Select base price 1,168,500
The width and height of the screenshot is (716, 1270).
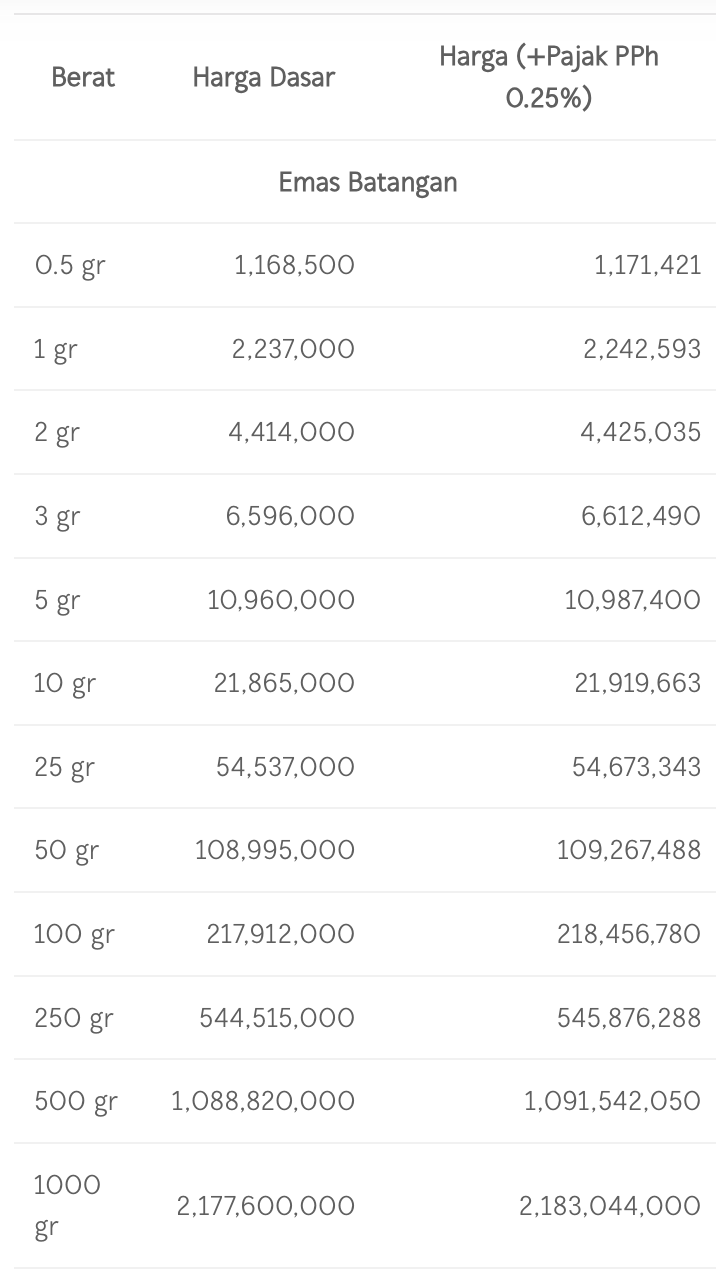(x=294, y=265)
